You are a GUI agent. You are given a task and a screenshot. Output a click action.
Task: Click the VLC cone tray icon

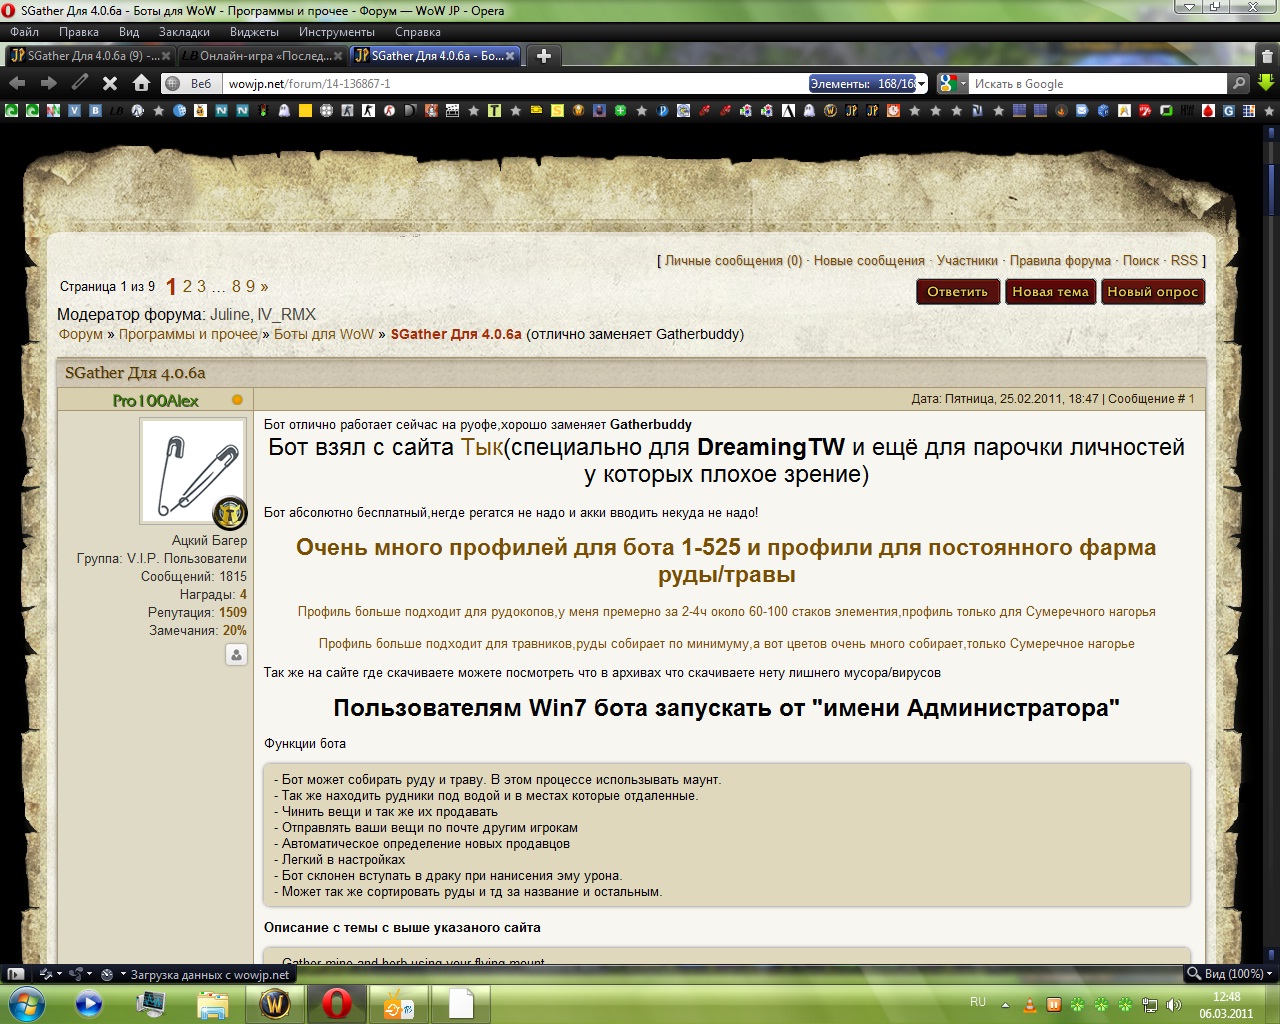1030,1004
